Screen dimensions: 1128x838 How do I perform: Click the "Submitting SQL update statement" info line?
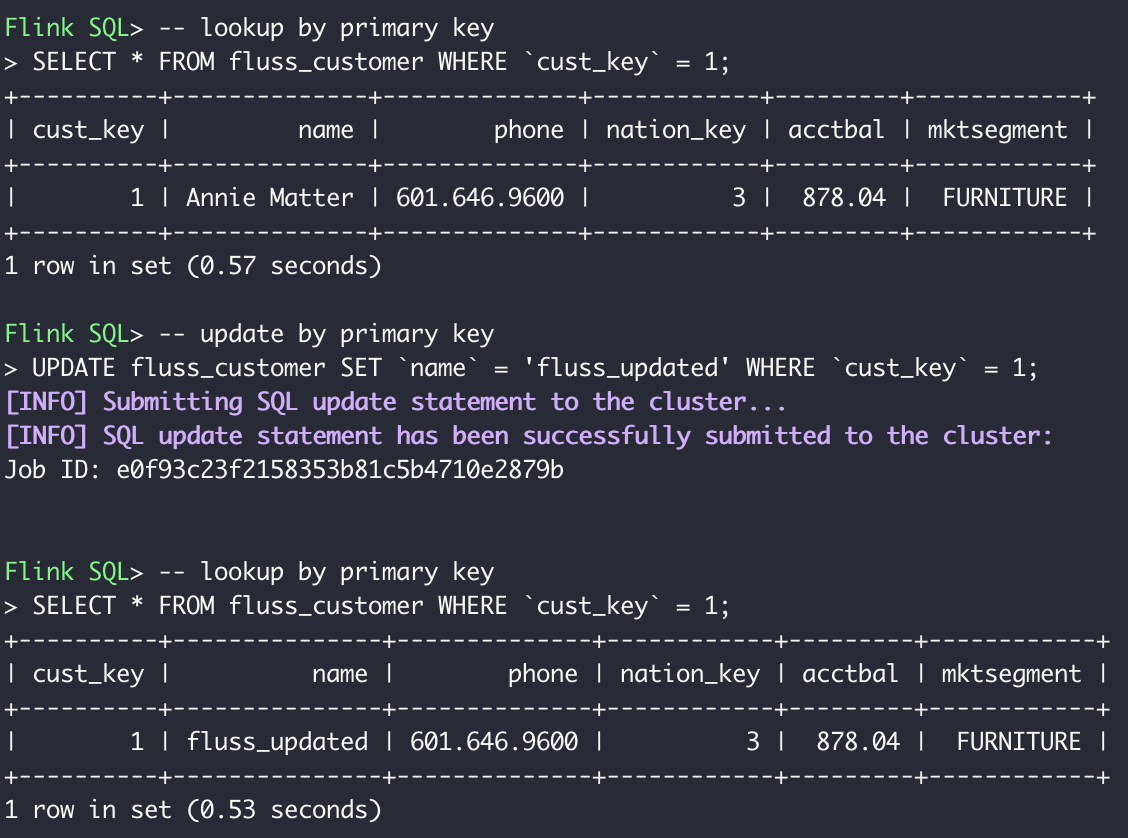[x=396, y=402]
